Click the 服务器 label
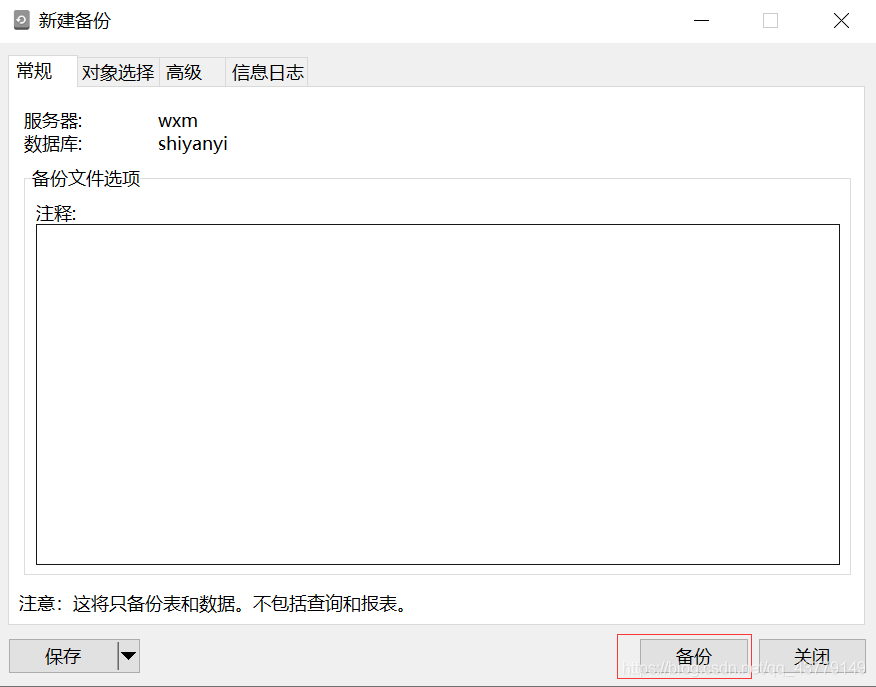The height and width of the screenshot is (687, 876). [x=49, y=120]
